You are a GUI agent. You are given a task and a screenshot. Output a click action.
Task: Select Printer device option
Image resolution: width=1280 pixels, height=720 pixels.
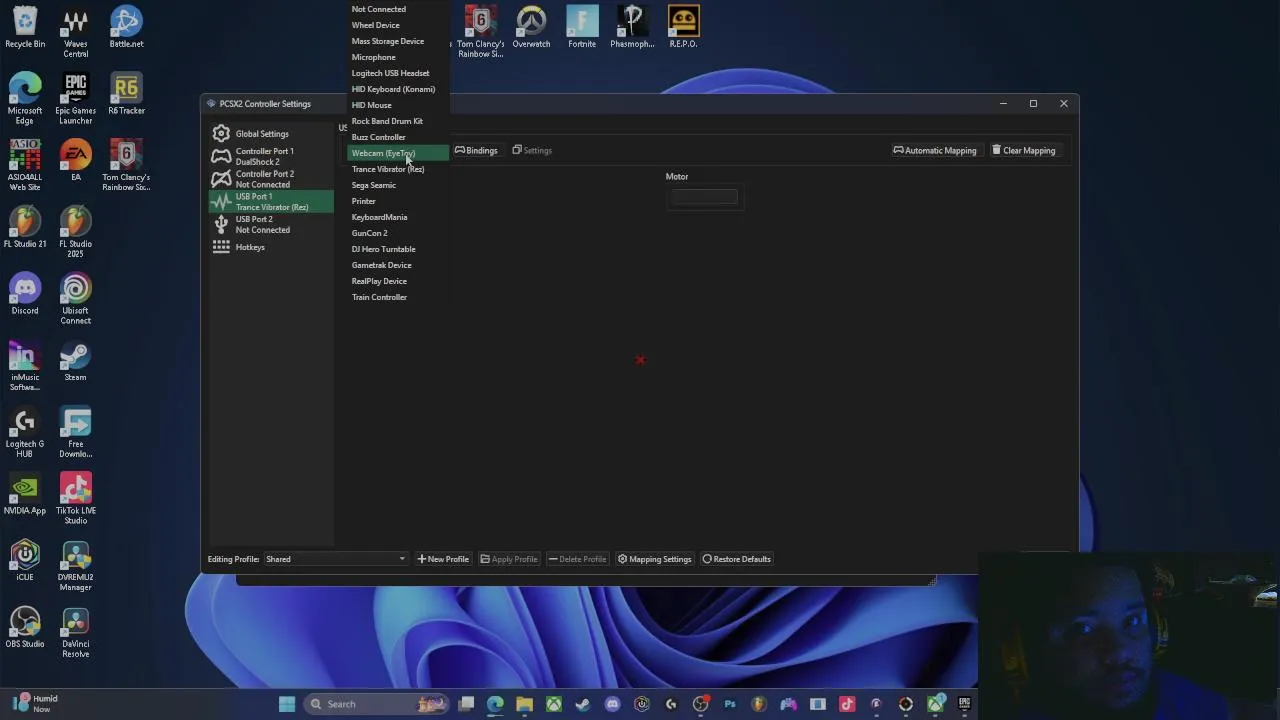pos(398,201)
